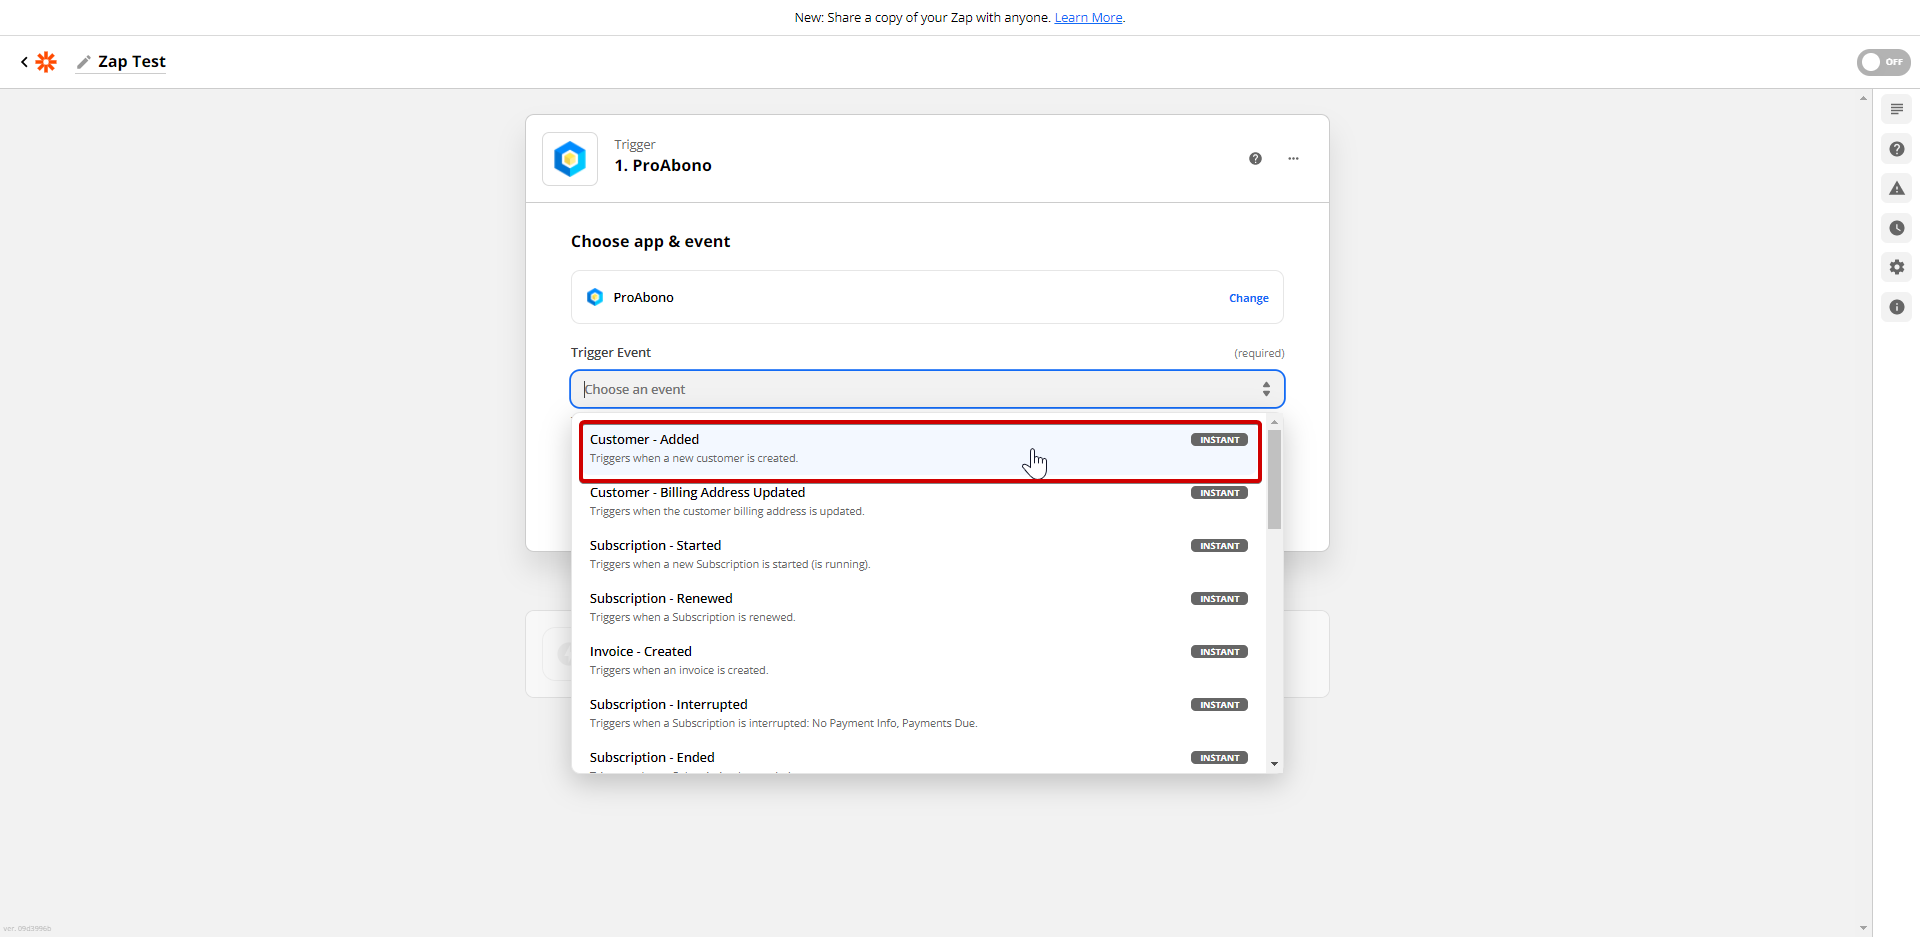This screenshot has width=1920, height=937.
Task: Click the 1. ProAbono step title
Action: click(663, 166)
